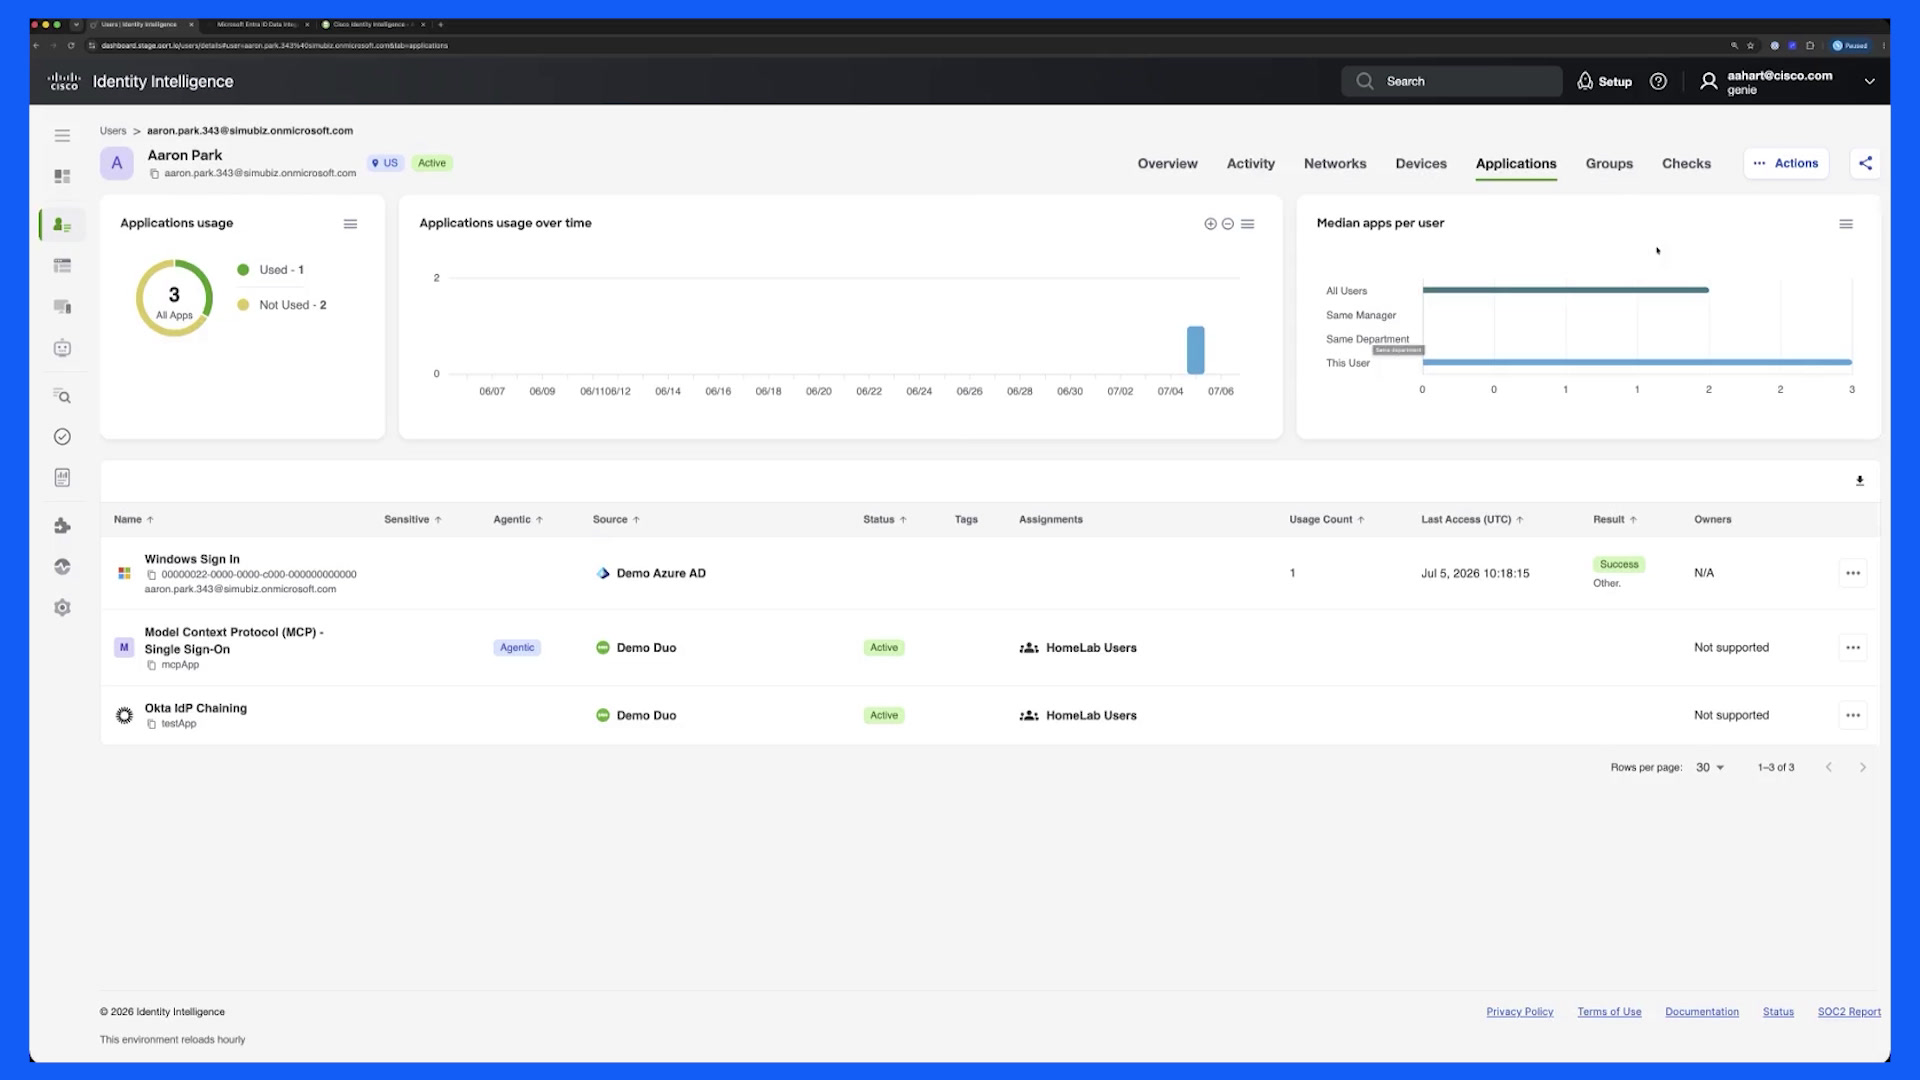Open row options for Model Context Protocol
The height and width of the screenshot is (1080, 1920).
tap(1853, 648)
